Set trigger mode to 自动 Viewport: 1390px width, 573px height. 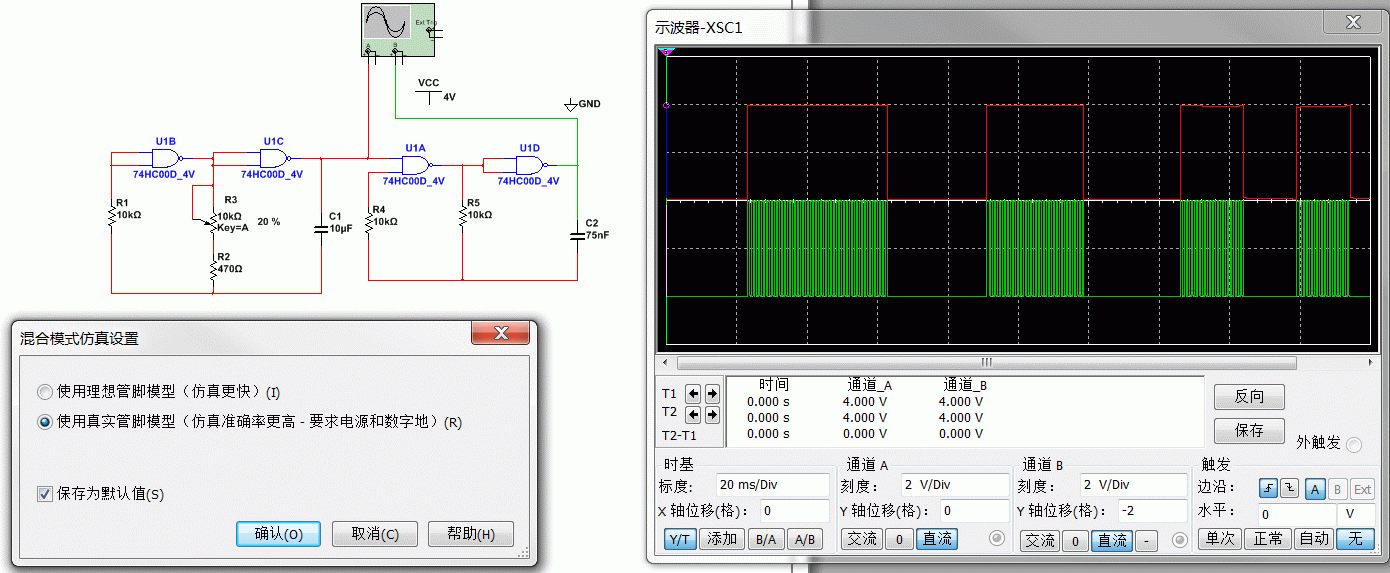click(x=1314, y=538)
